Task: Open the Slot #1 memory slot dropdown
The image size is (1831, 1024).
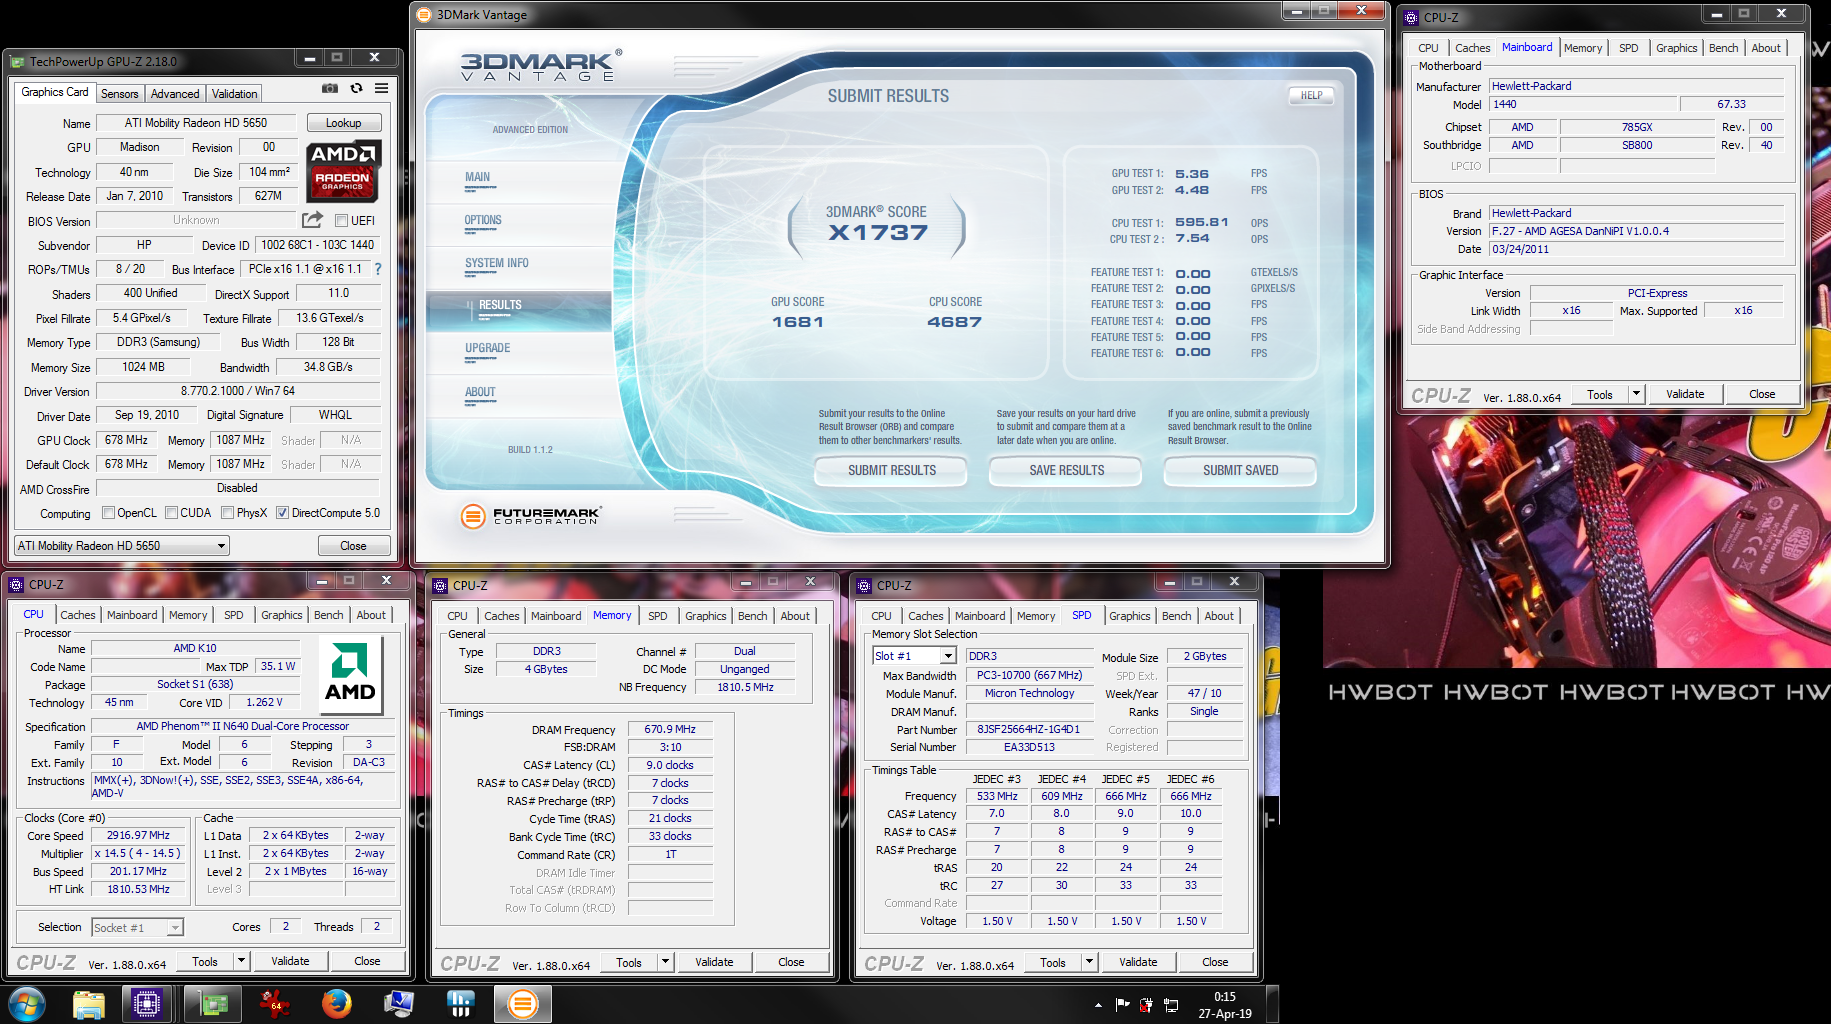Action: click(x=915, y=656)
